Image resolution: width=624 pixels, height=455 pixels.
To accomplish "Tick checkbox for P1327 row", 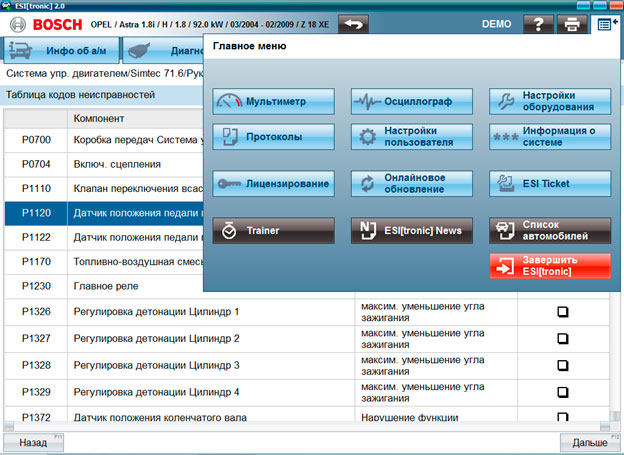I will pos(562,339).
